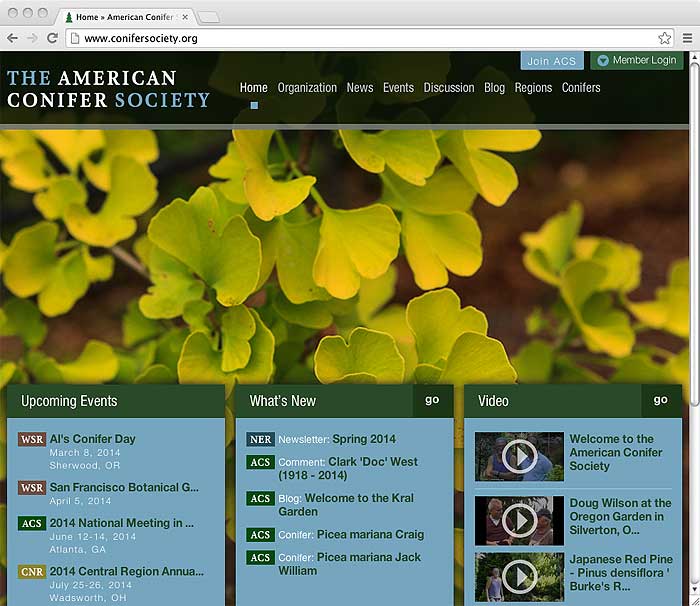Play the Doug Wilson video thumbnail
This screenshot has width=700, height=606.
pyautogui.click(x=519, y=520)
